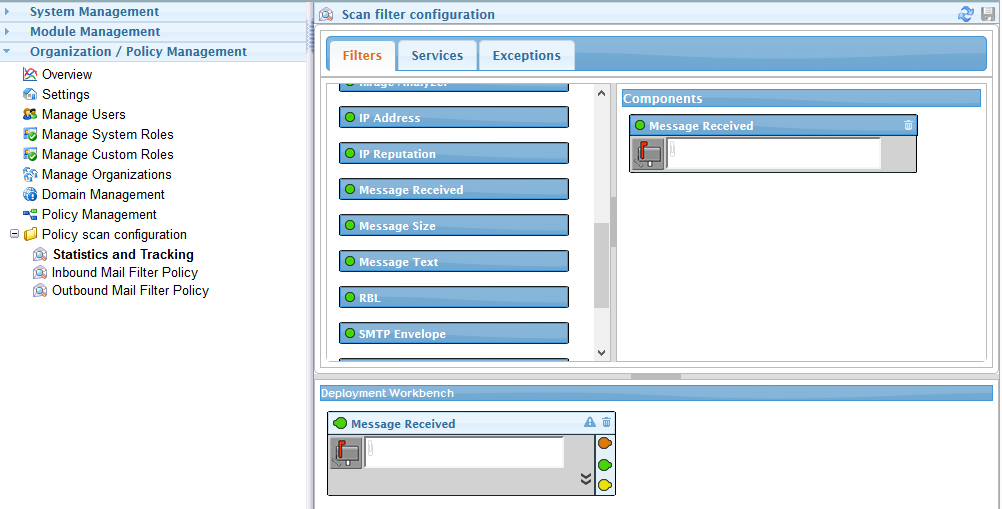Collapse Organization / Policy Management section

point(7,52)
